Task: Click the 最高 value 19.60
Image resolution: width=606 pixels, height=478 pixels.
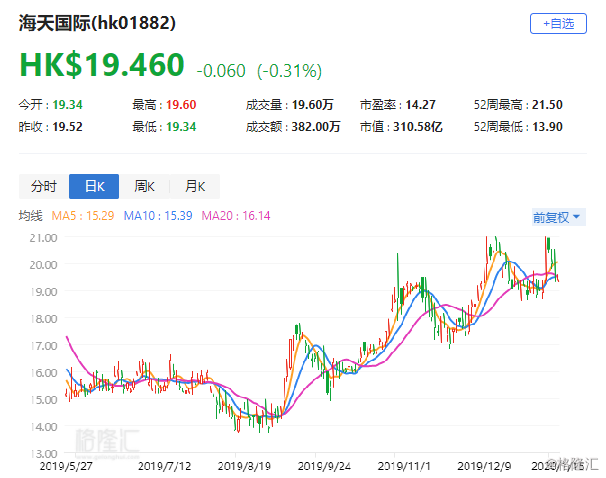Action: click(181, 105)
